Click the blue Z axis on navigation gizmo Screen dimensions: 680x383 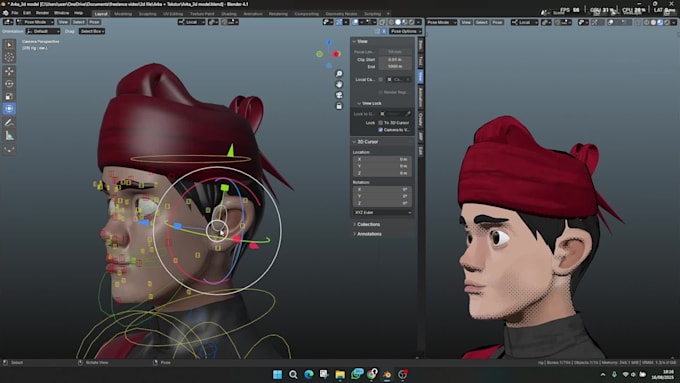tap(329, 43)
